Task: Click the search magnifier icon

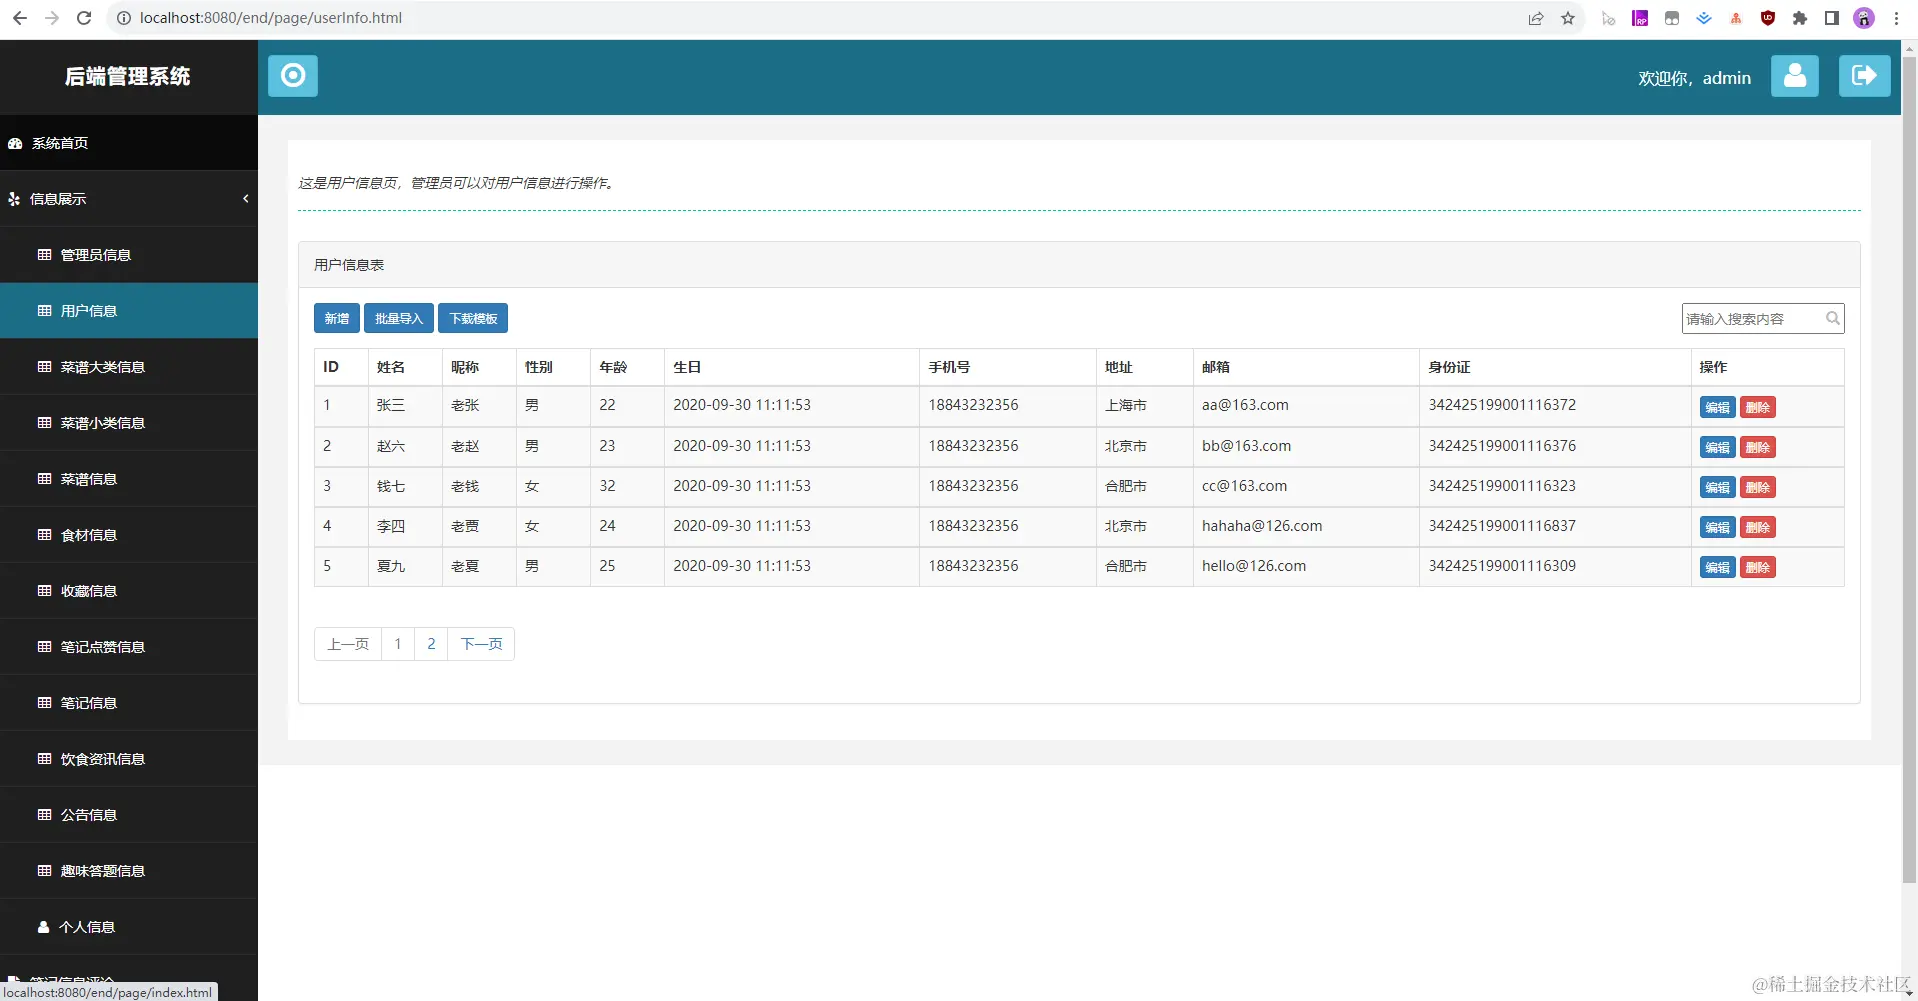Action: pyautogui.click(x=1832, y=318)
